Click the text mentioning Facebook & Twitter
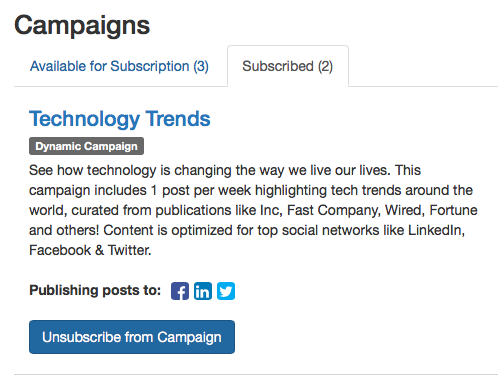This screenshot has width=498, height=385. pyautogui.click(x=90, y=250)
